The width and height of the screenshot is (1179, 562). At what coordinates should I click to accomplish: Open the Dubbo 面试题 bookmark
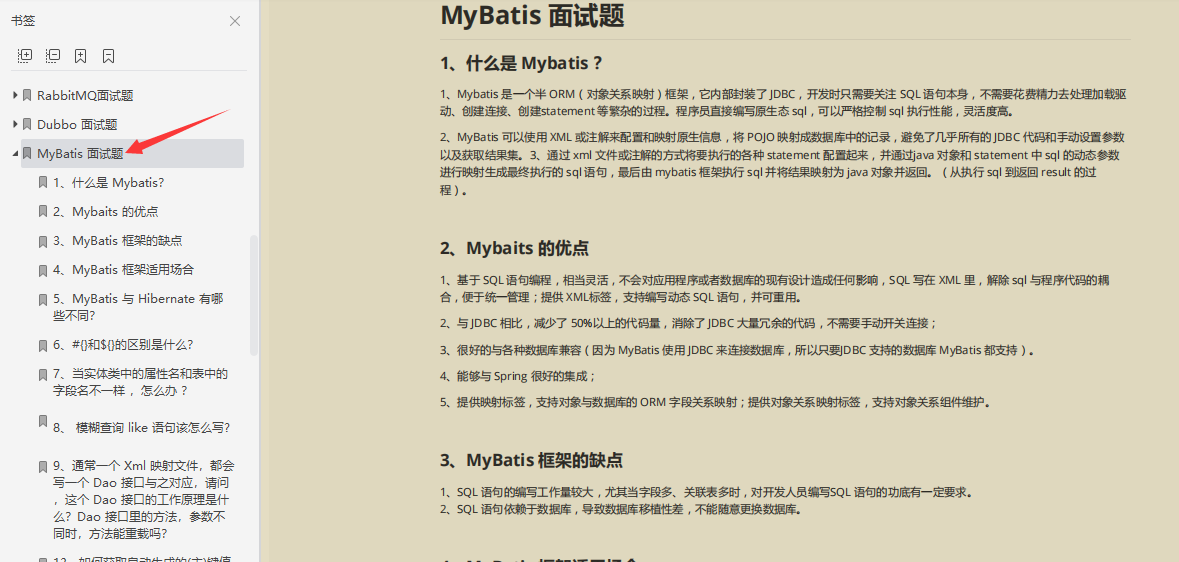click(x=77, y=124)
